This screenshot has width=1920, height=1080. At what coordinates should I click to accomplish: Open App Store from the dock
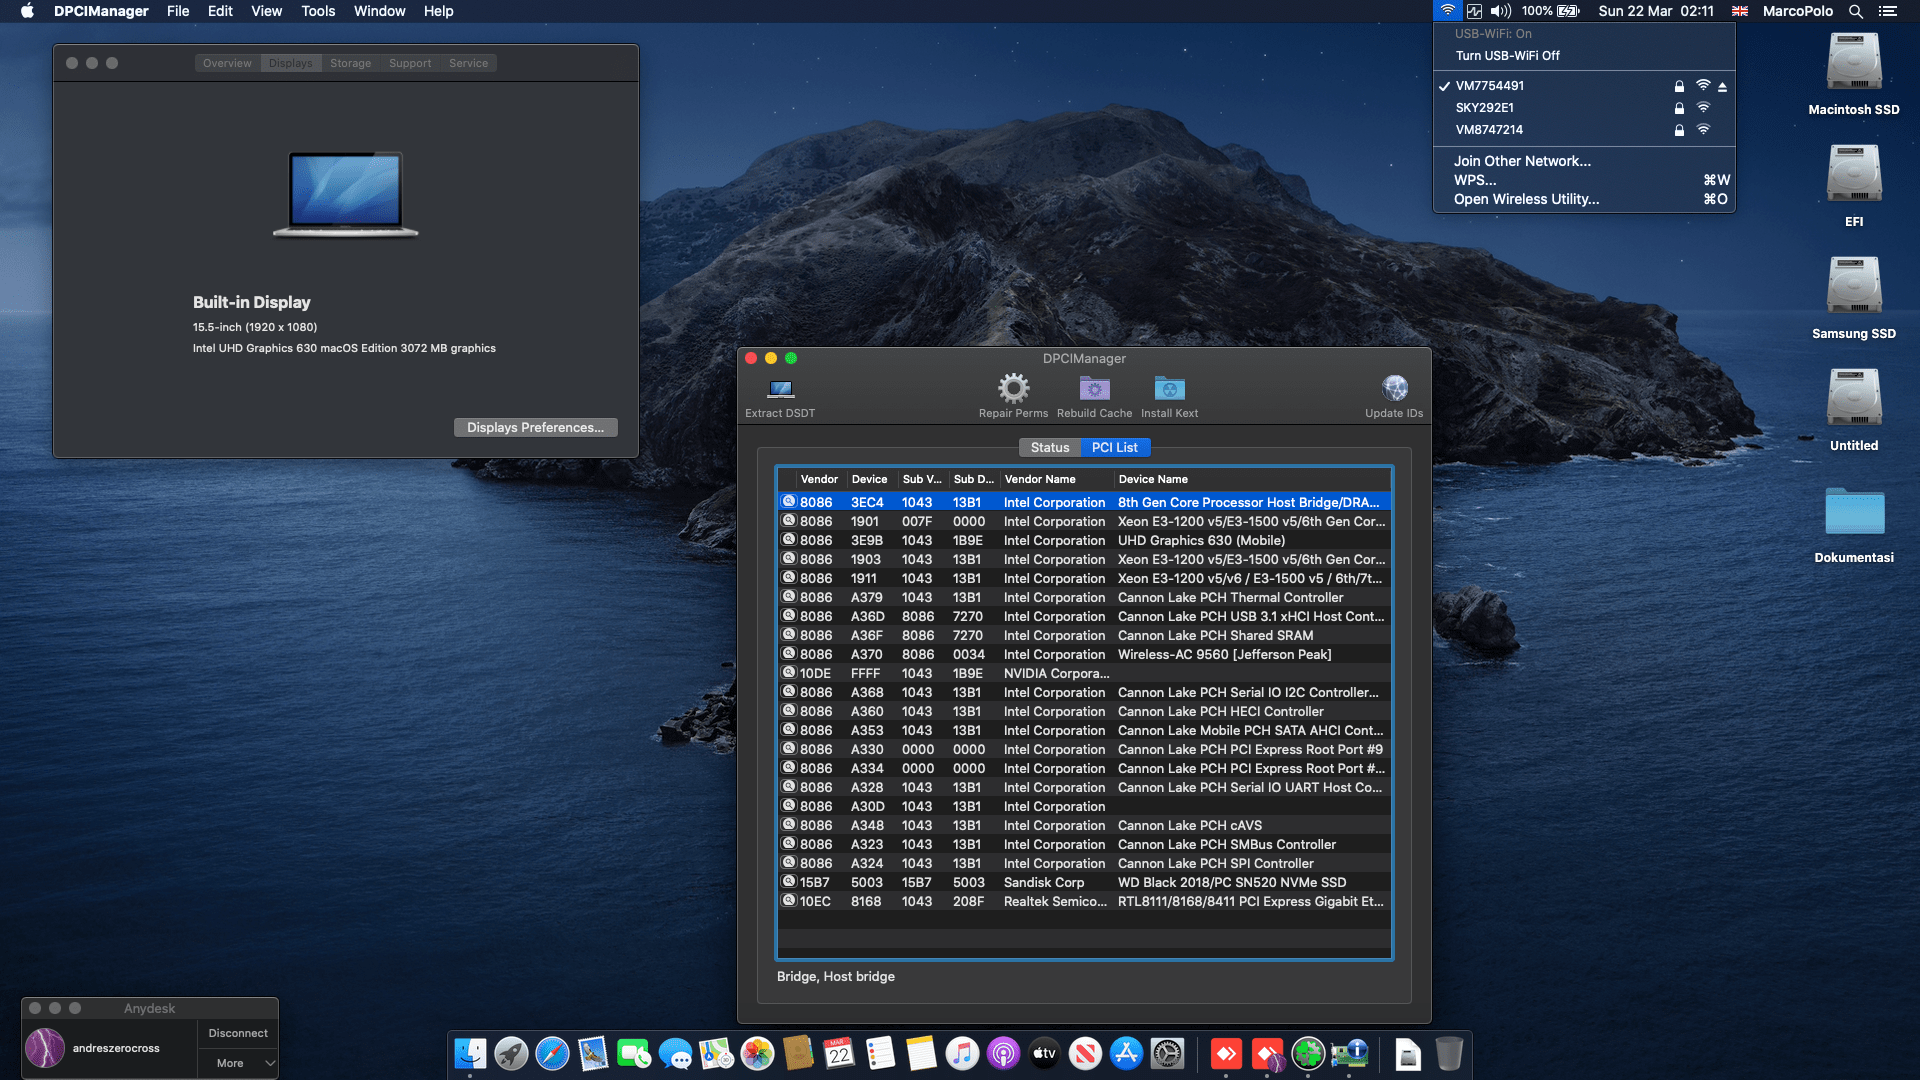1126,1053
